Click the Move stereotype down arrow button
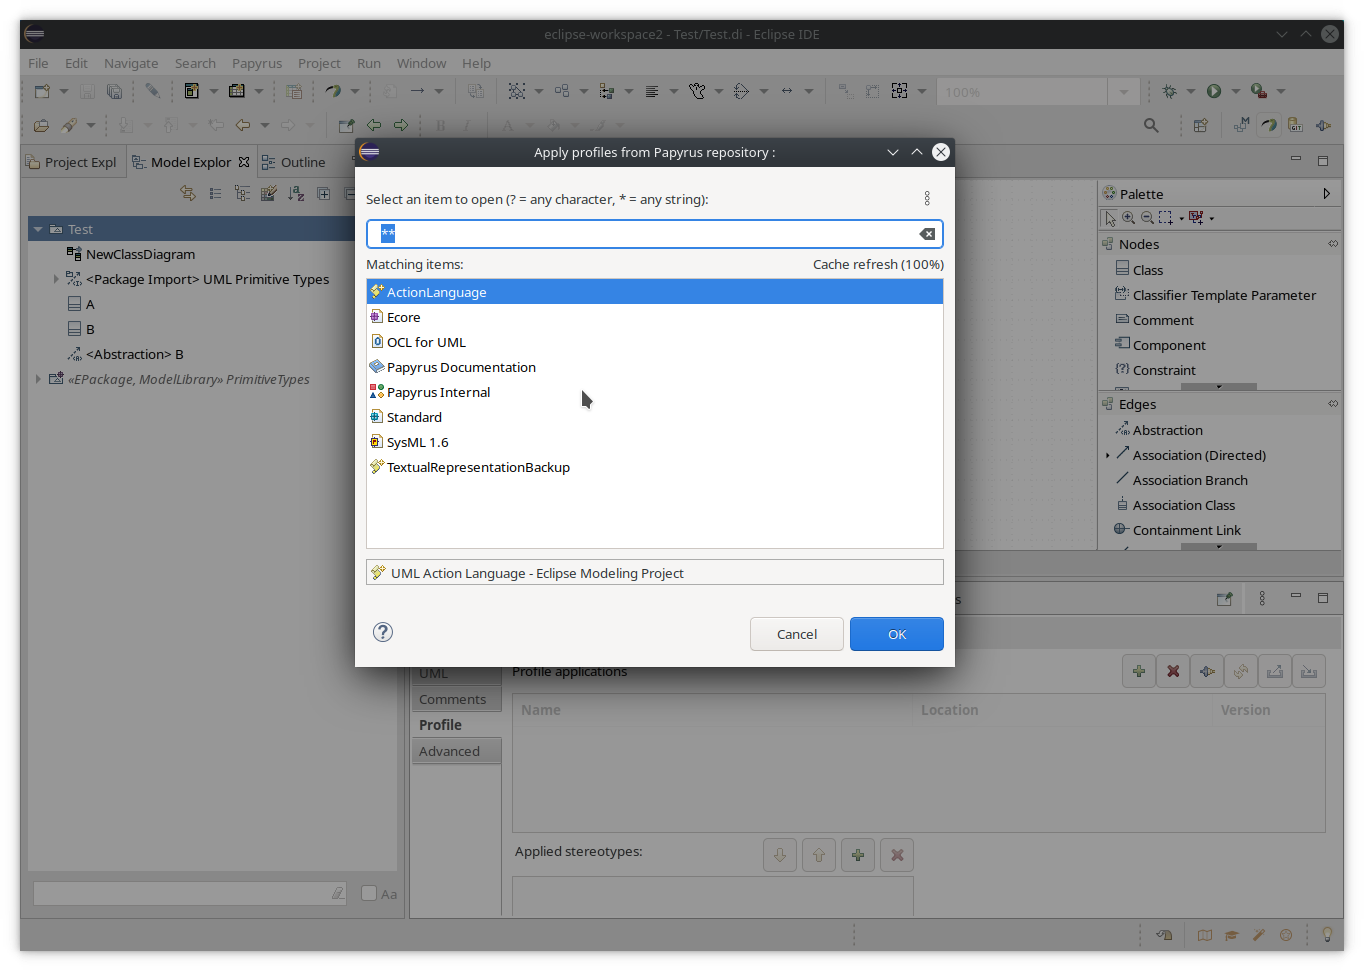The width and height of the screenshot is (1364, 971). pos(780,855)
